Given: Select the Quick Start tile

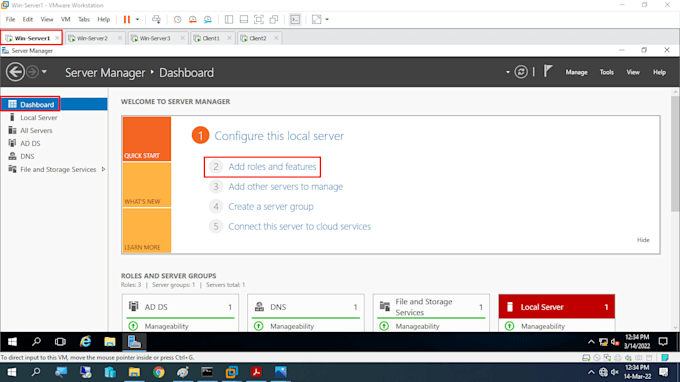Looking at the screenshot, I should 147,139.
